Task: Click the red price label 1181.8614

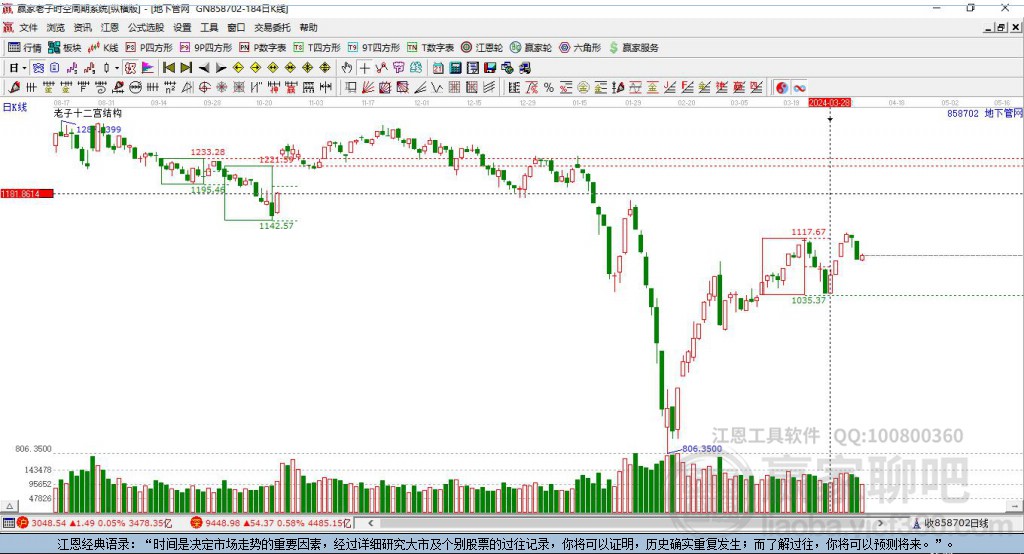Action: coord(26,193)
